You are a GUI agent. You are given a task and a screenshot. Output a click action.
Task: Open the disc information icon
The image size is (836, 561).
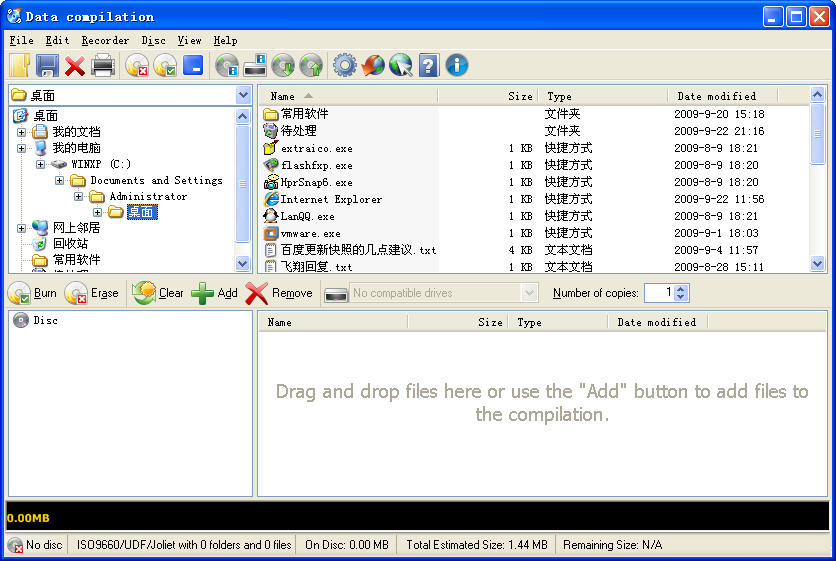pos(227,66)
